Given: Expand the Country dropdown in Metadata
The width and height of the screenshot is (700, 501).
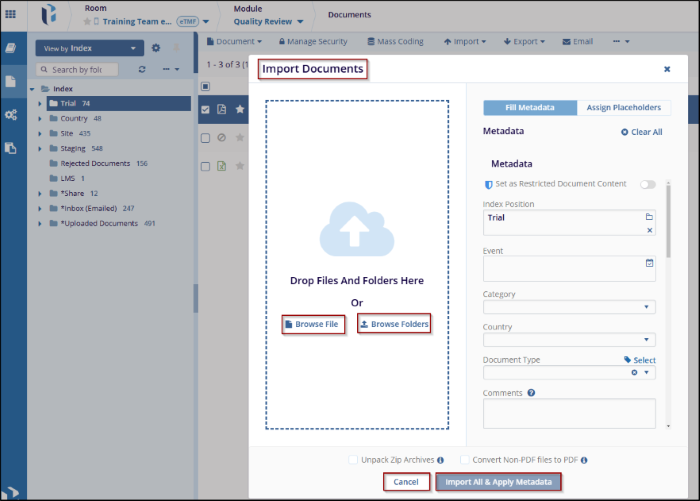Looking at the screenshot, I should 568,340.
